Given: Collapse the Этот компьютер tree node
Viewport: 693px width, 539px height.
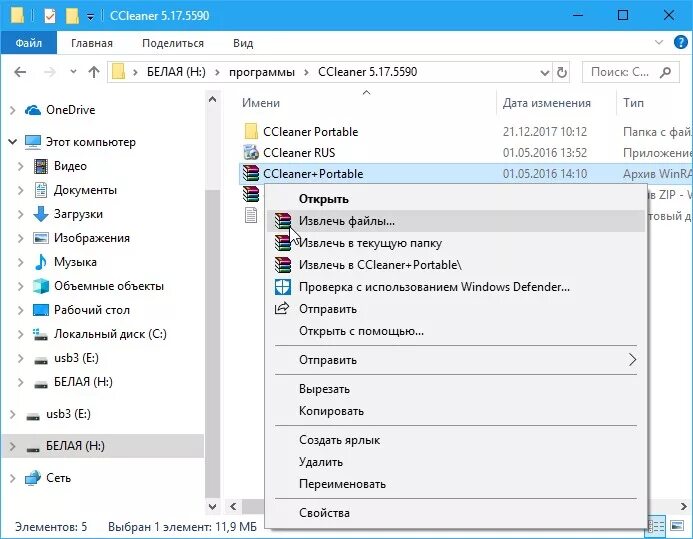Looking at the screenshot, I should coord(13,142).
